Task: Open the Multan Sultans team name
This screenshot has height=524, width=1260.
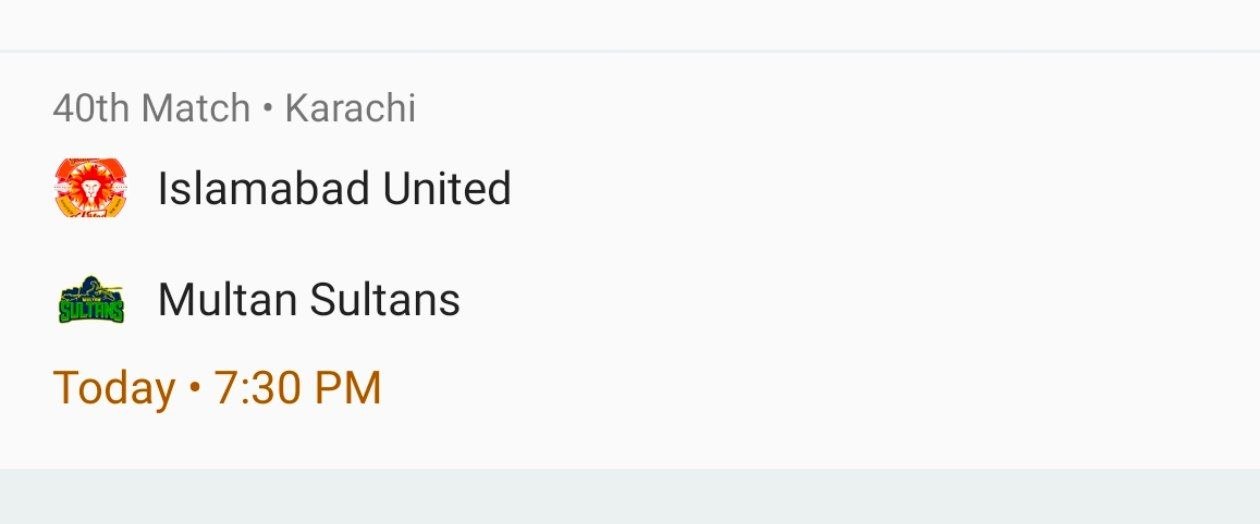Action: [308, 300]
